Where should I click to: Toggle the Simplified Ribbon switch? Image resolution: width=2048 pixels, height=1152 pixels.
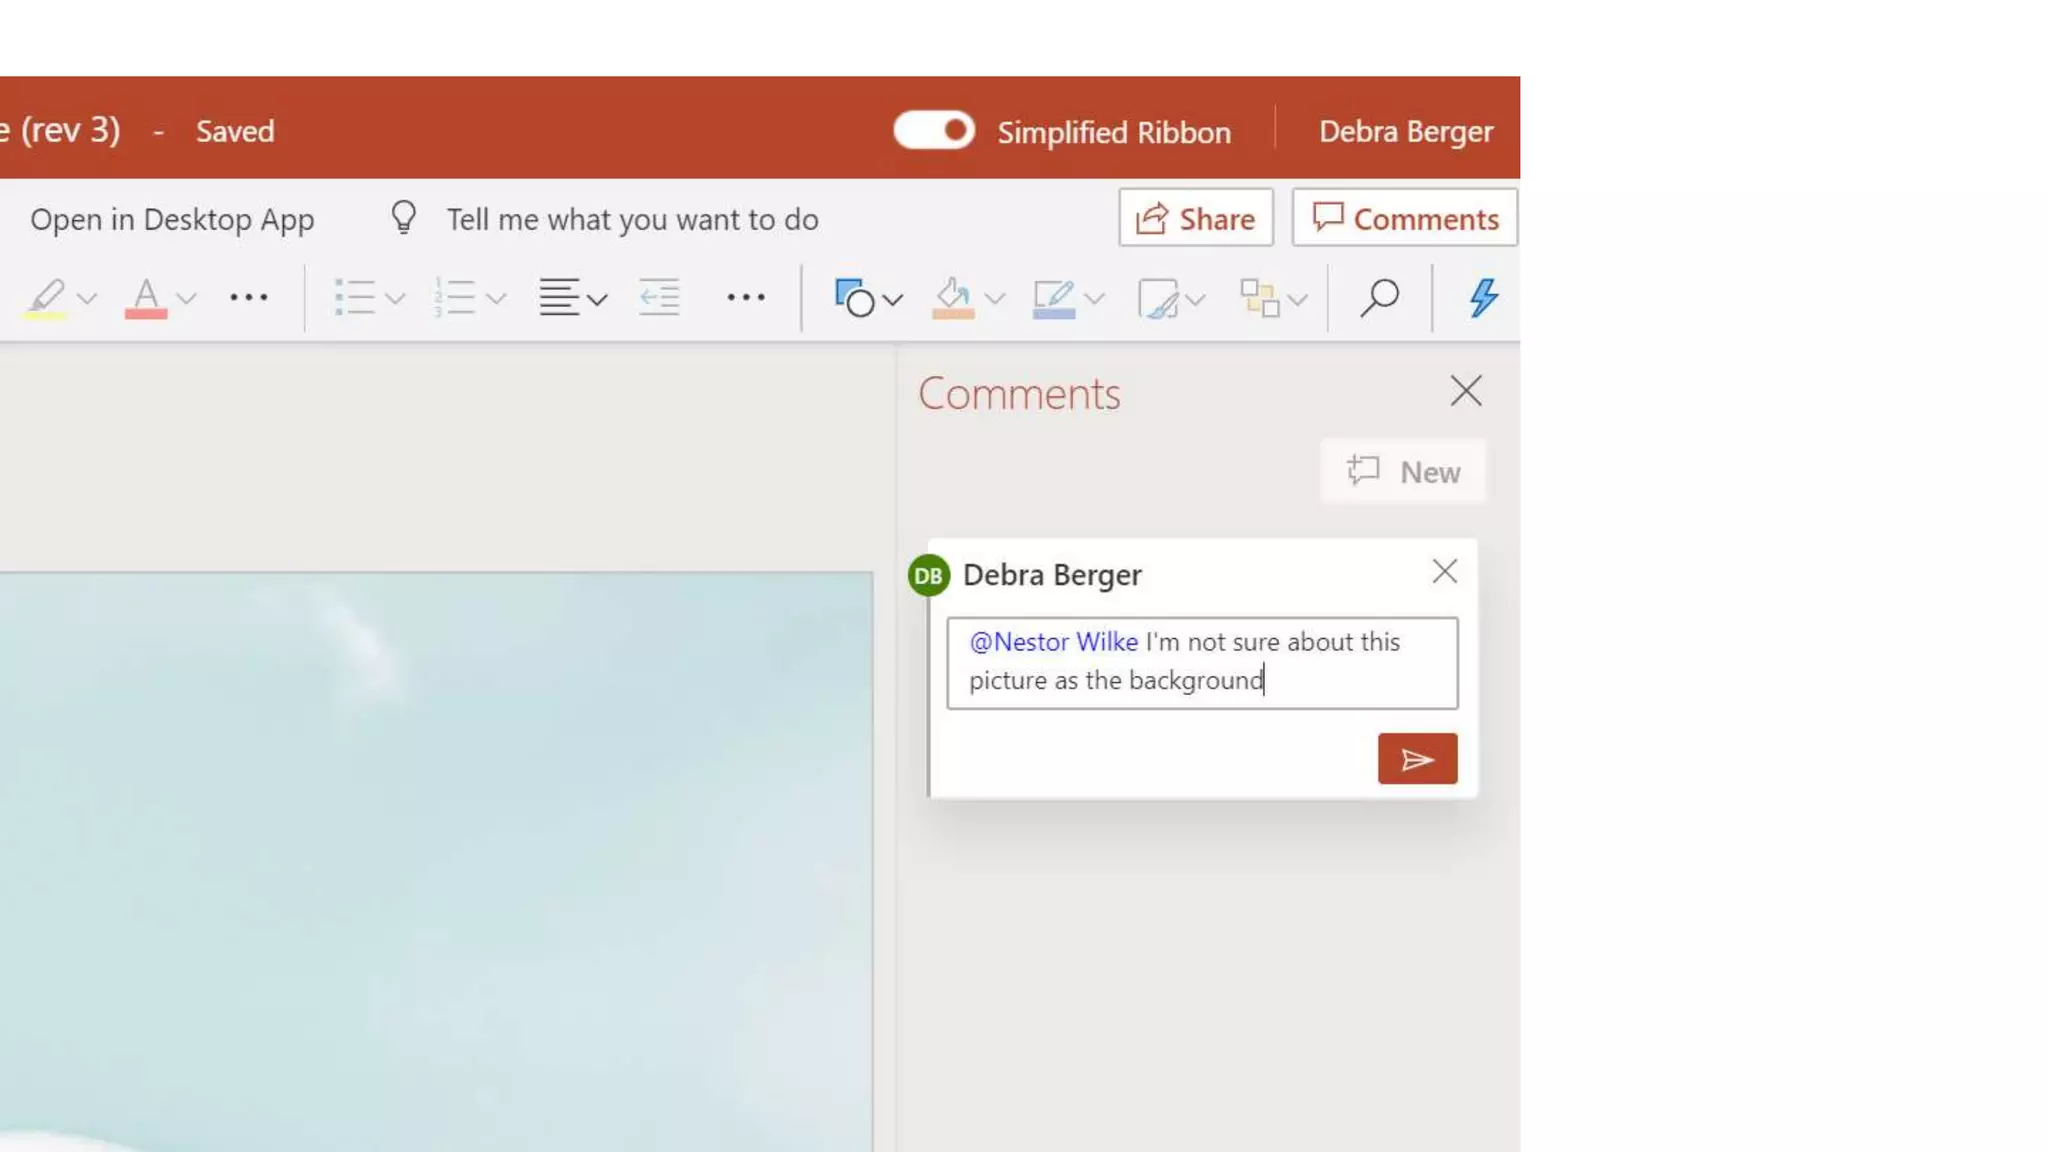click(x=934, y=131)
